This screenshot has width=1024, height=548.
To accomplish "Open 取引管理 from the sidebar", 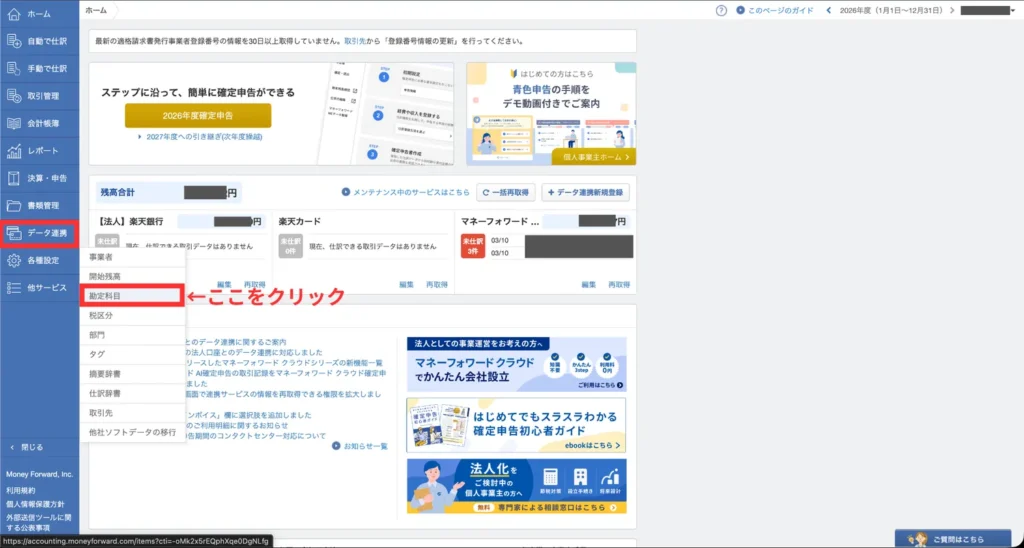I will click(x=39, y=96).
